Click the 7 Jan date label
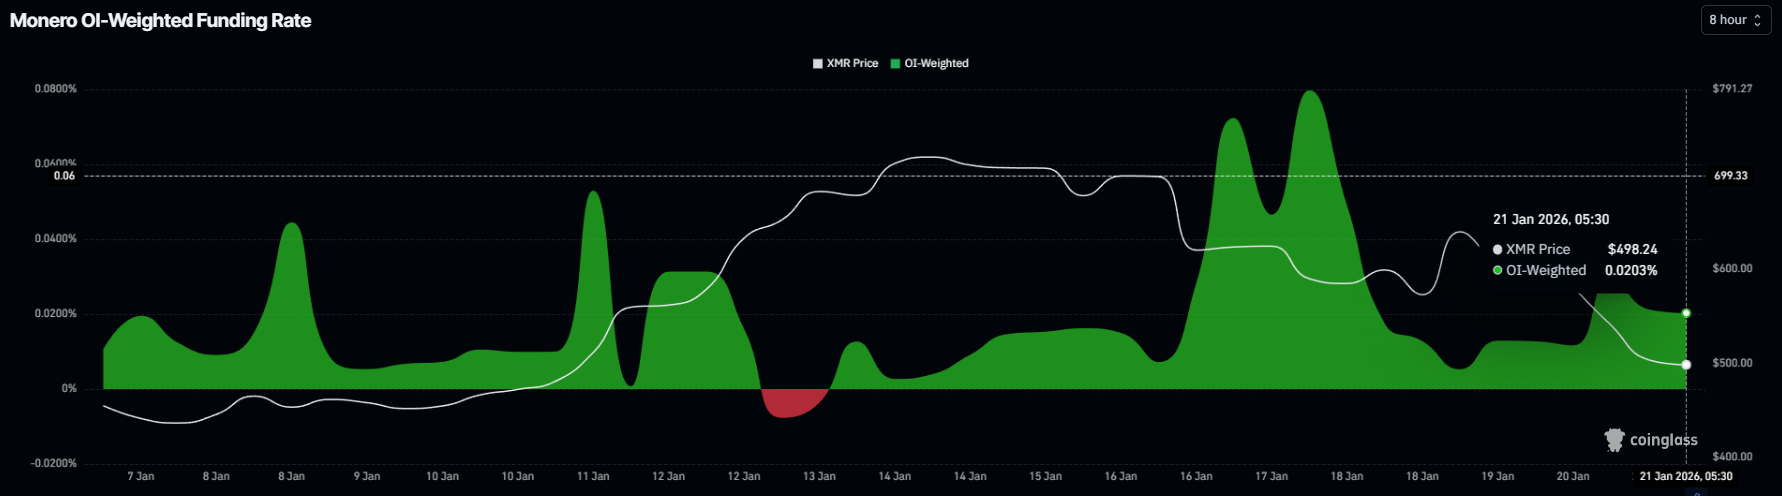 pos(141,476)
